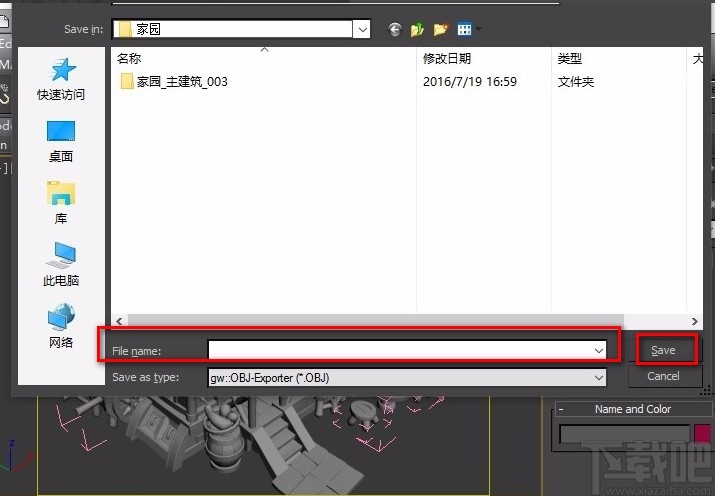The width and height of the screenshot is (715, 496).
Task: Open 库 libraries location
Action: click(61, 203)
